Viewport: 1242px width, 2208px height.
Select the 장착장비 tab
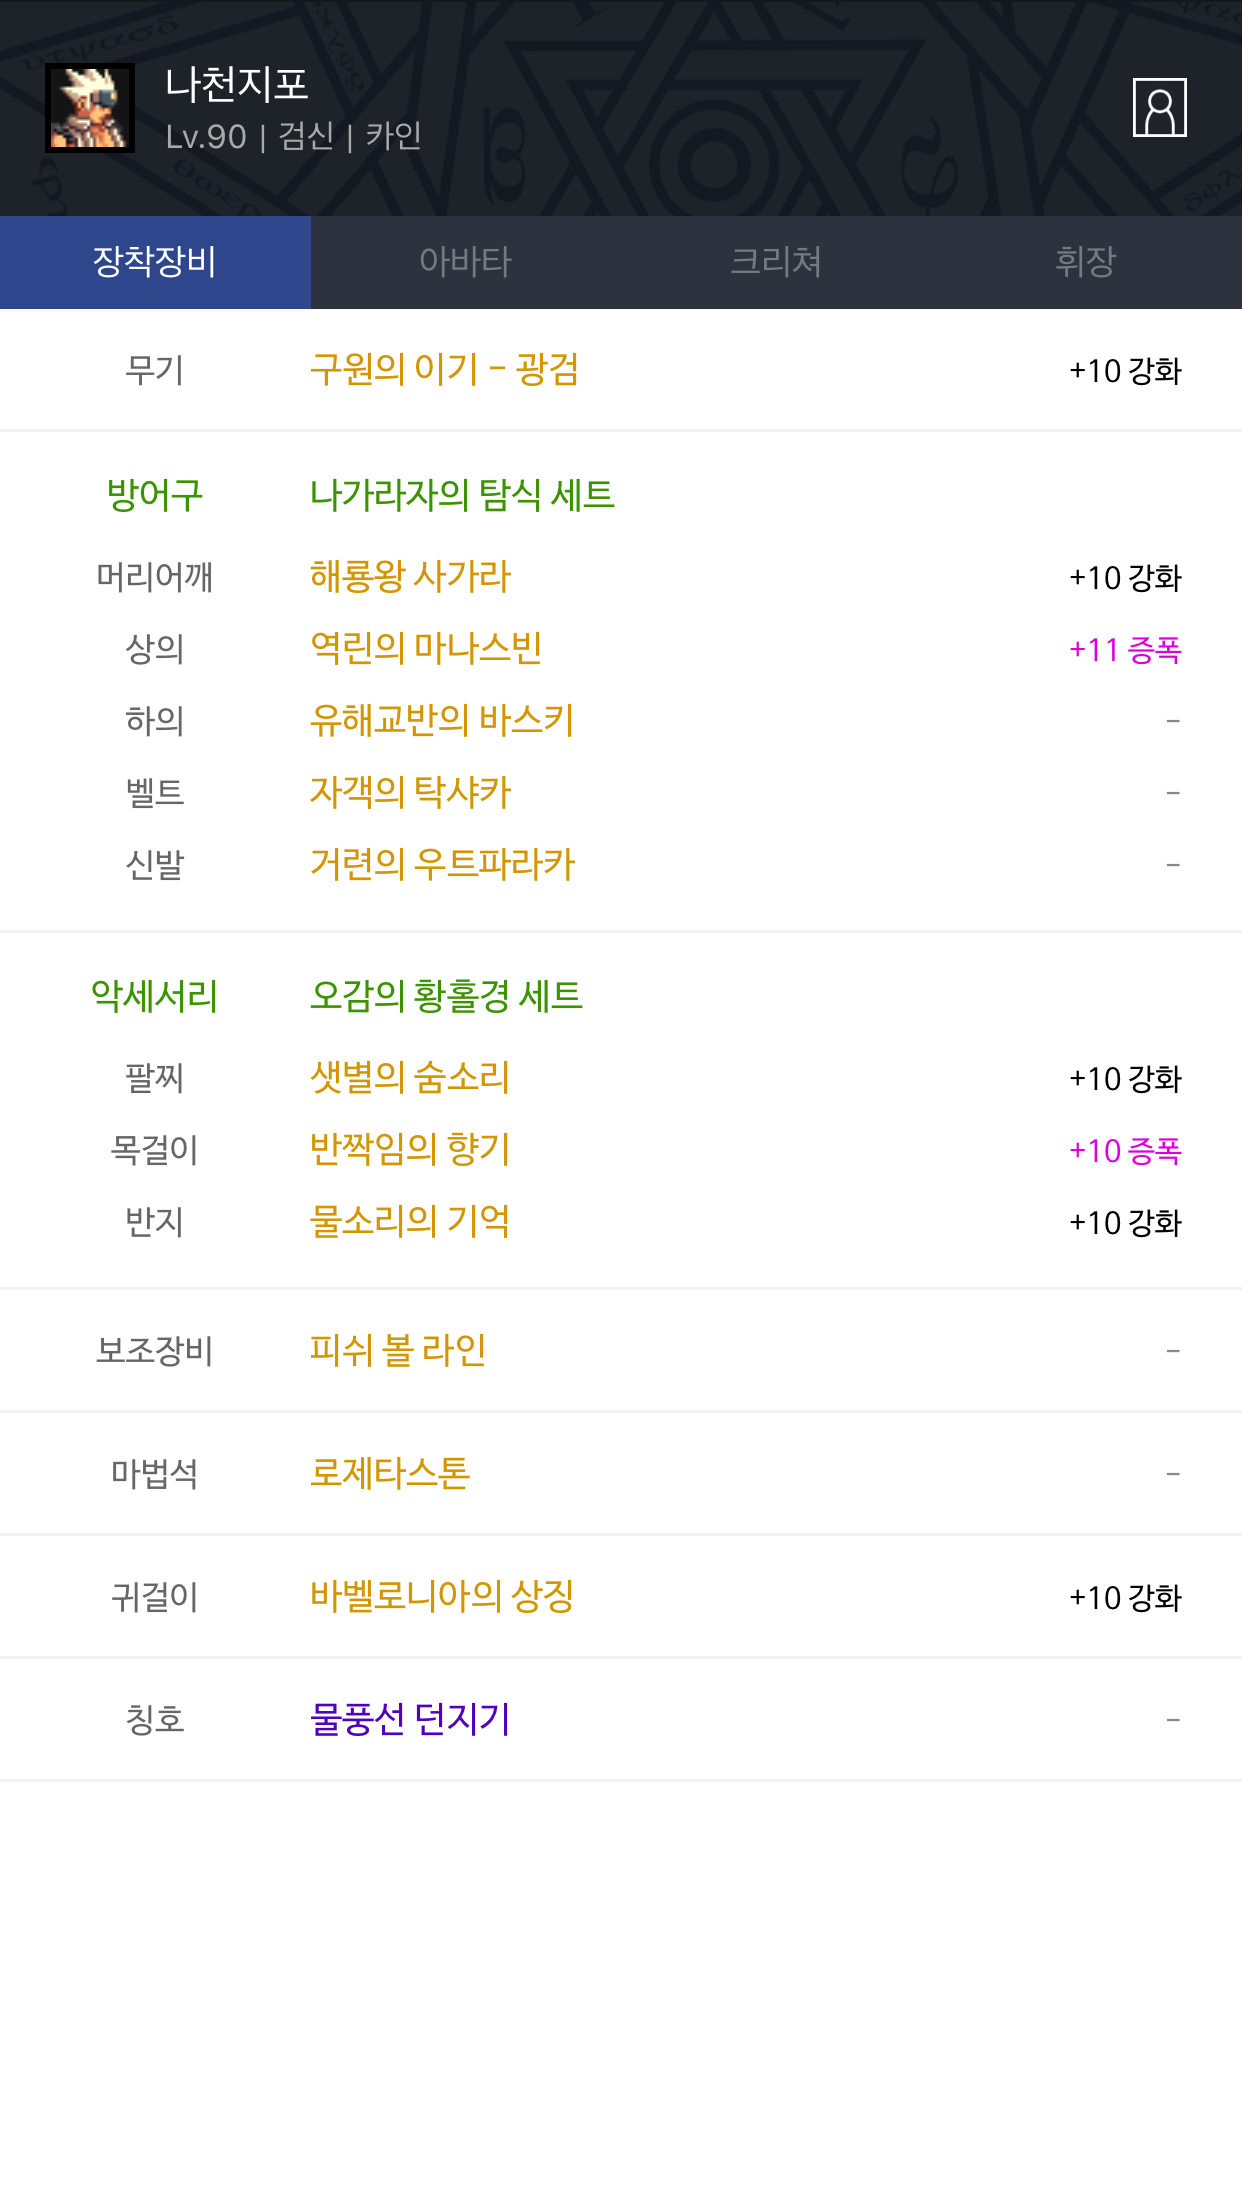point(155,262)
